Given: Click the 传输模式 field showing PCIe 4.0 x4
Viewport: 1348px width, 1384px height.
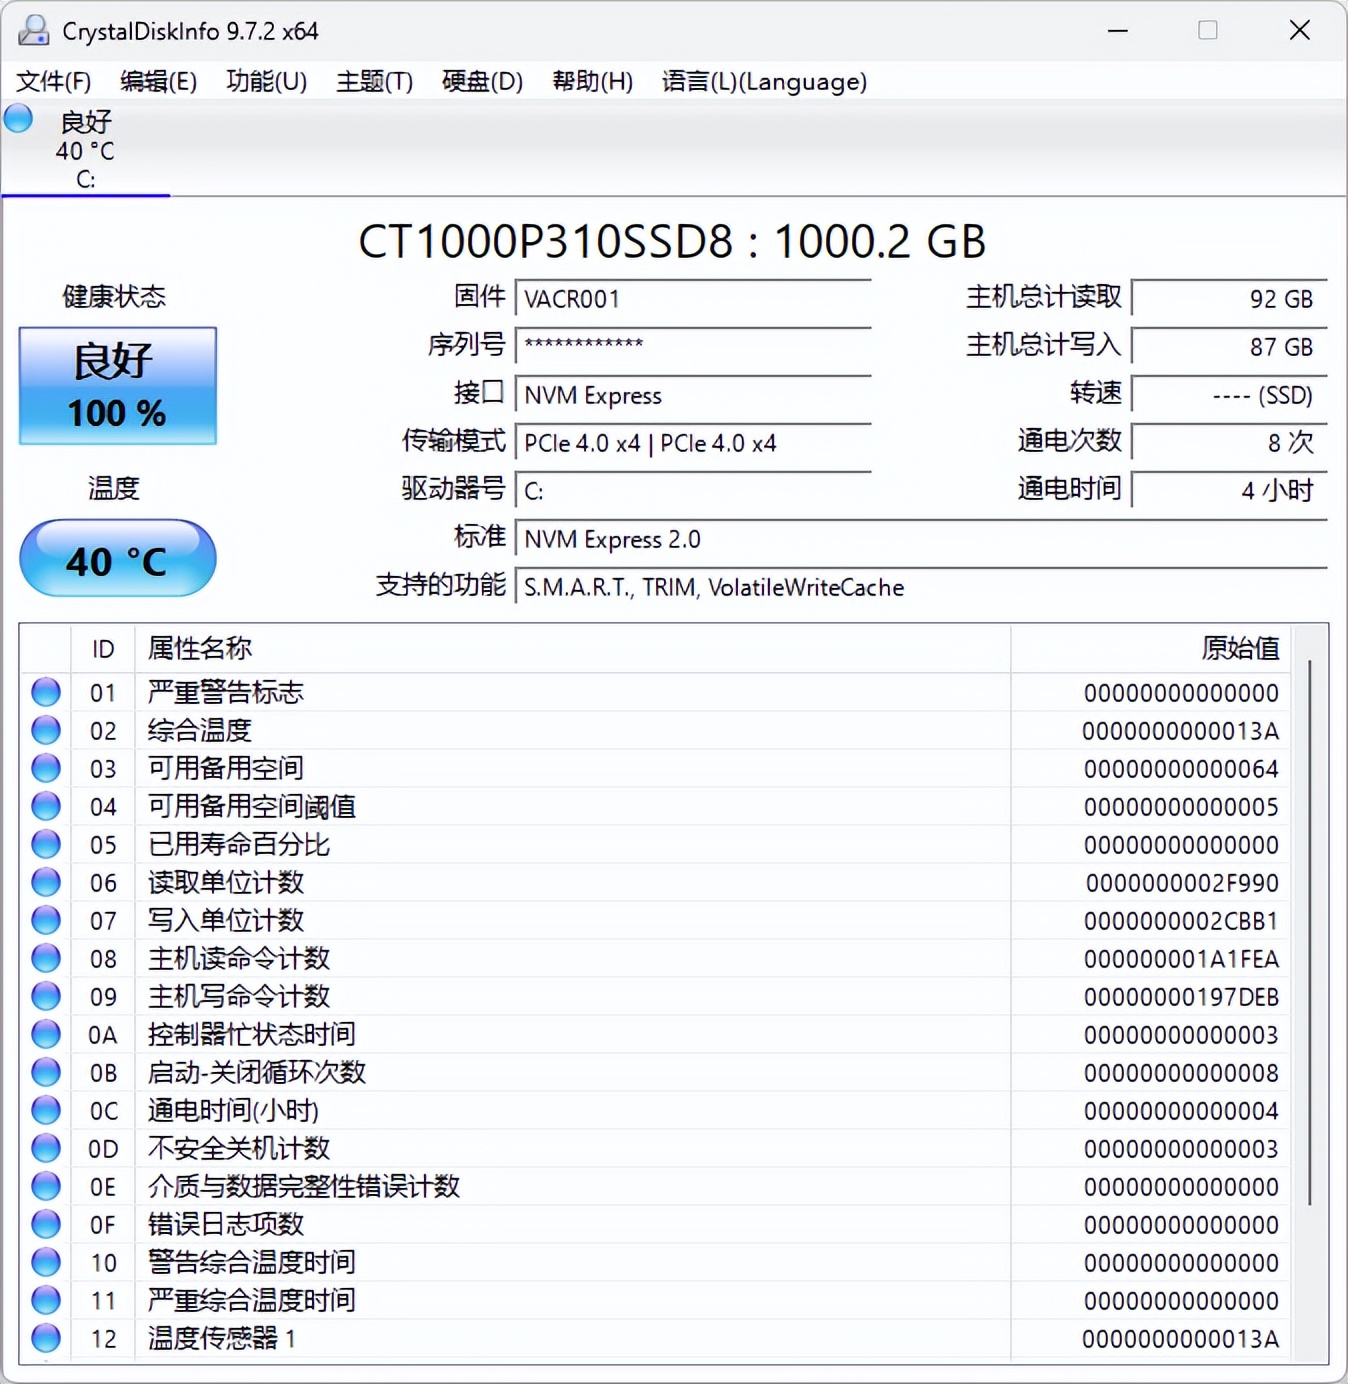Looking at the screenshot, I should (x=693, y=443).
